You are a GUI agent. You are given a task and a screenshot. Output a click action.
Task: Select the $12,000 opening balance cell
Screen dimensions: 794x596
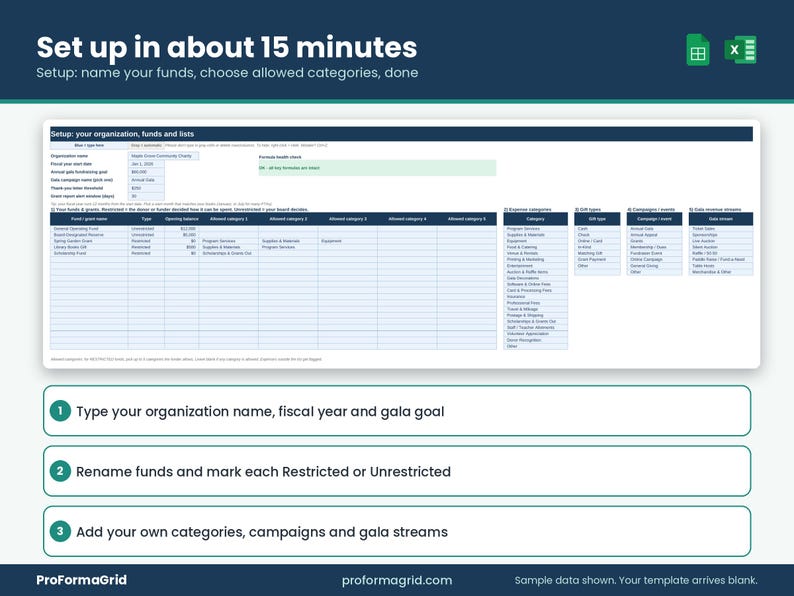182,229
